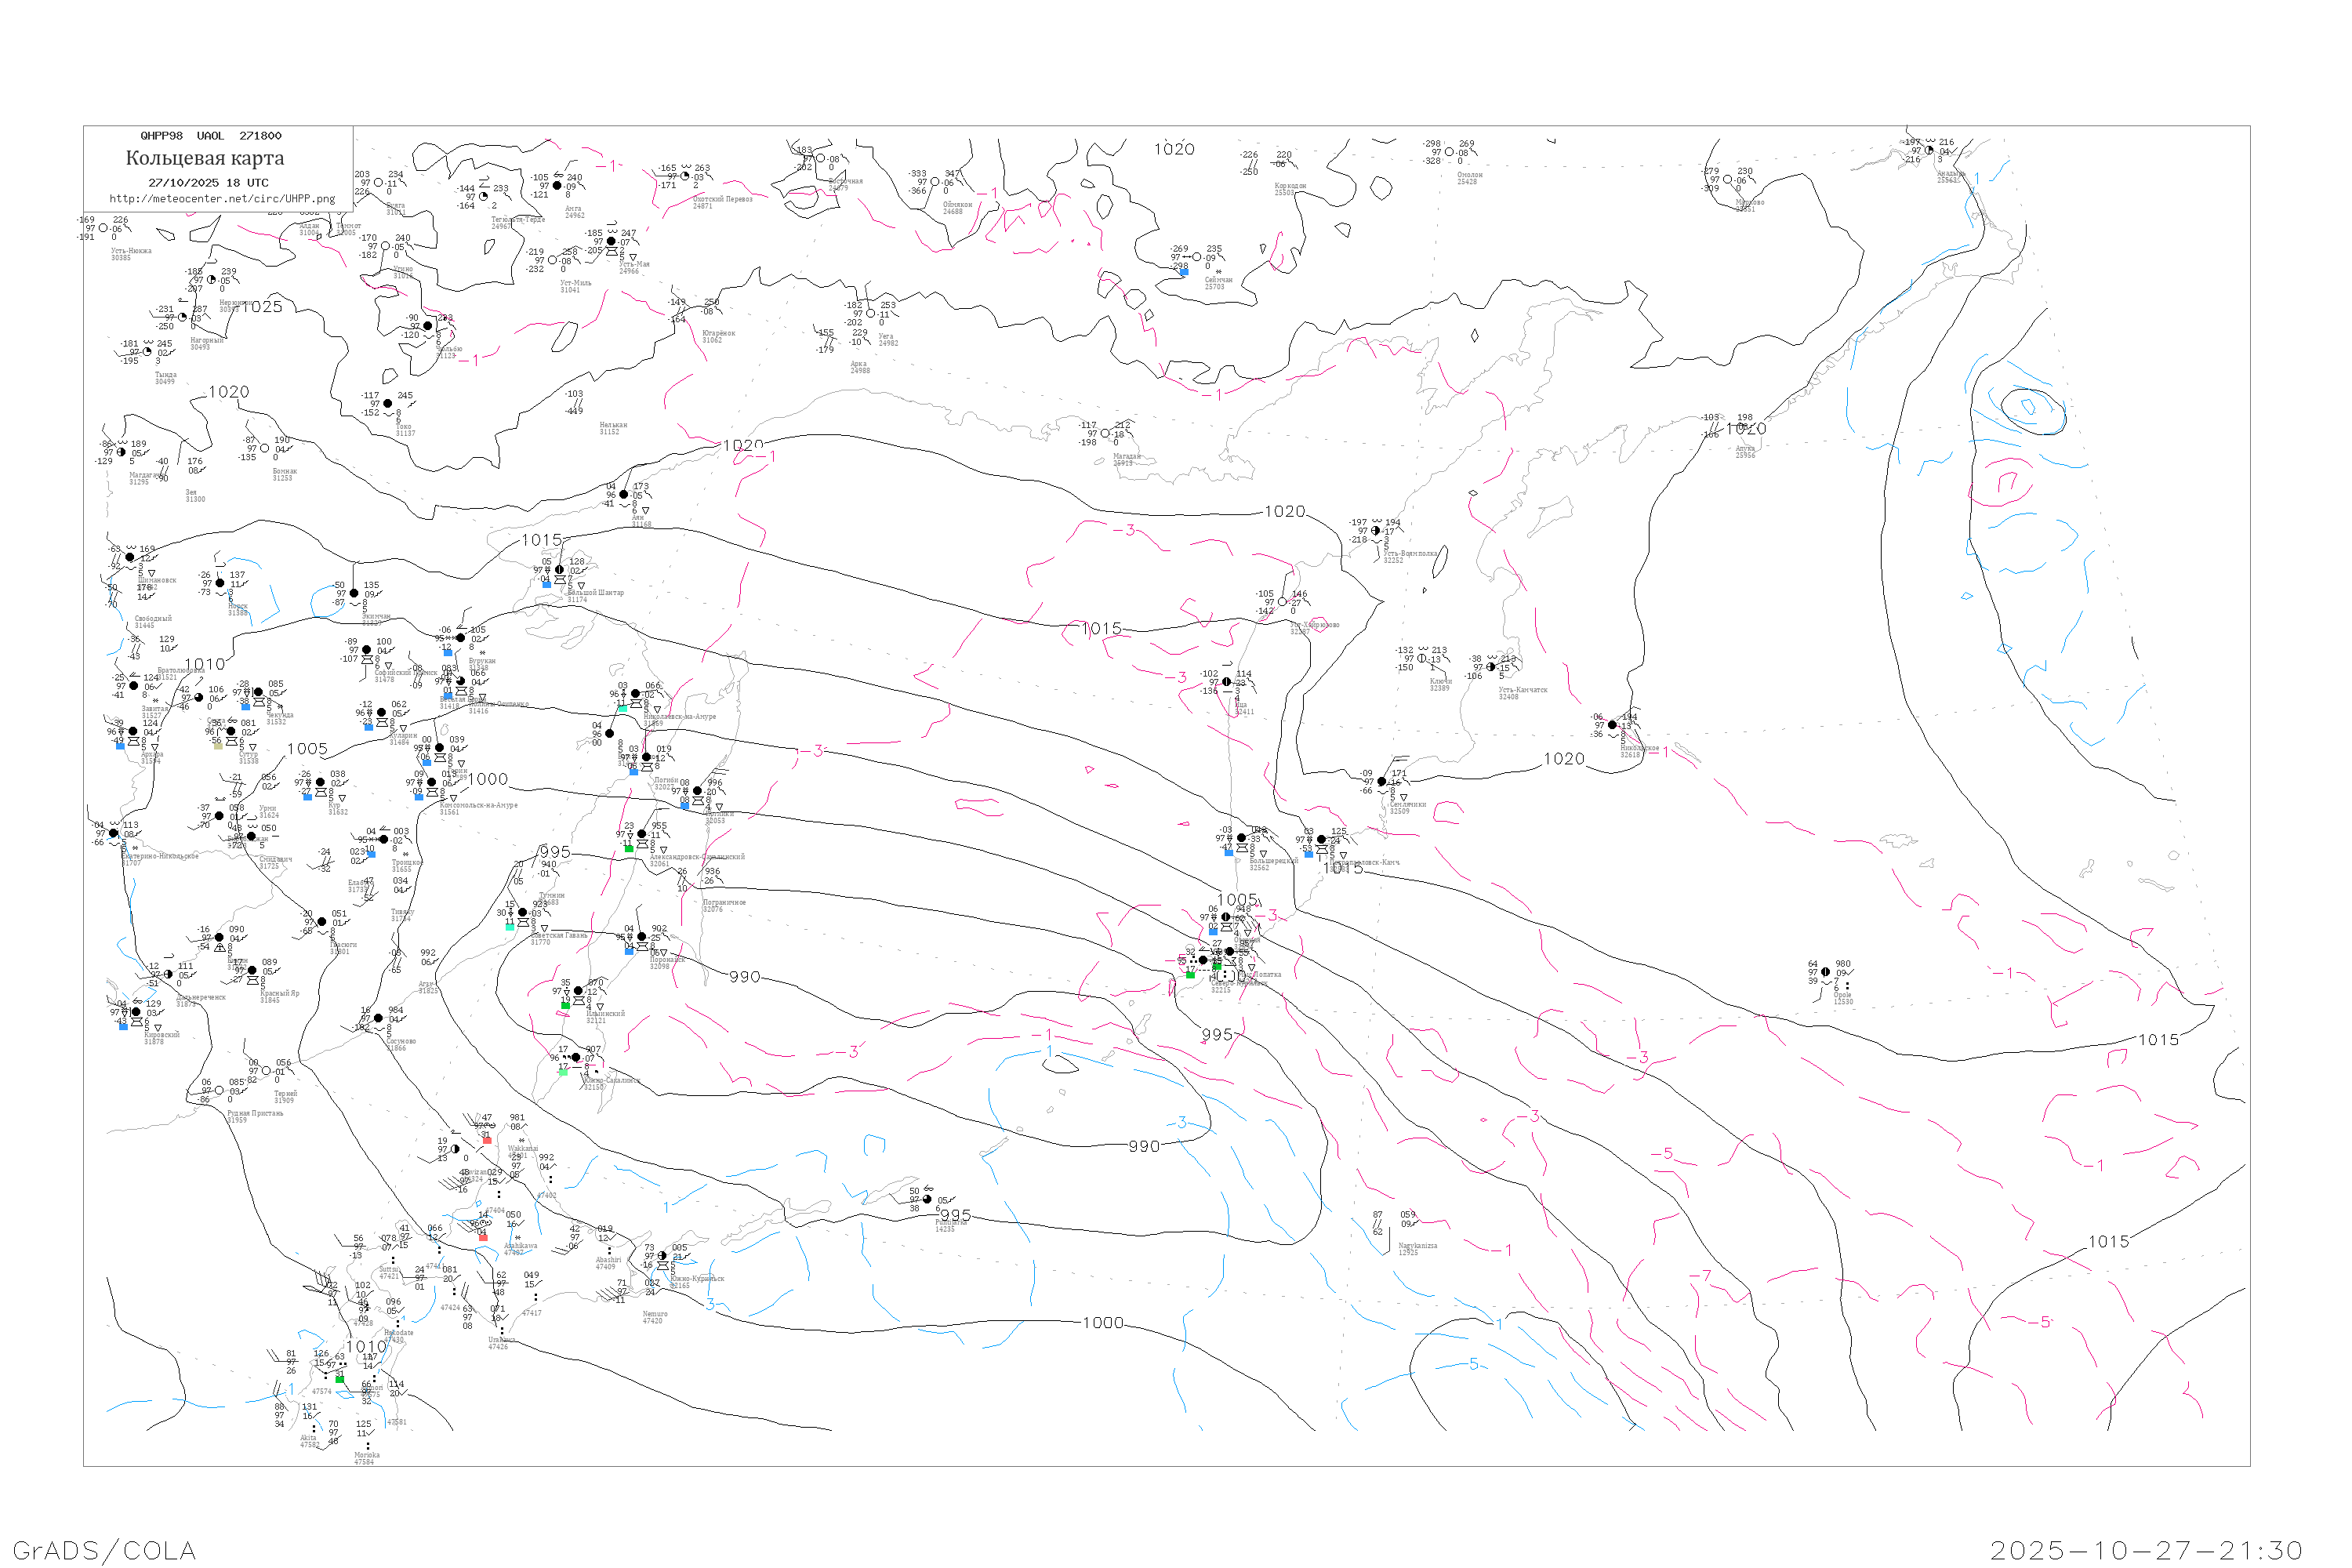Image resolution: width=2352 pixels, height=1568 pixels.
Task: Click the filled station circle at Токо
Action: point(388,404)
